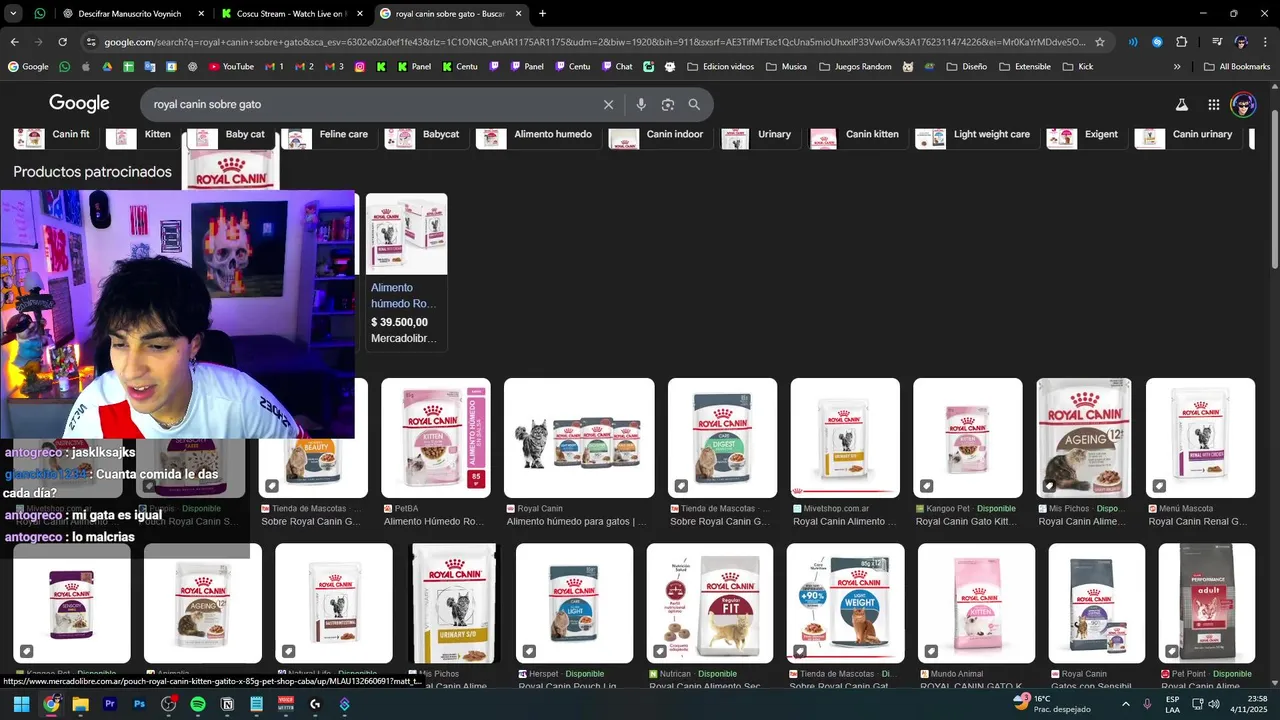Open the Extensible bookmark folder
Screen dimensions: 1280x720
point(1024,66)
